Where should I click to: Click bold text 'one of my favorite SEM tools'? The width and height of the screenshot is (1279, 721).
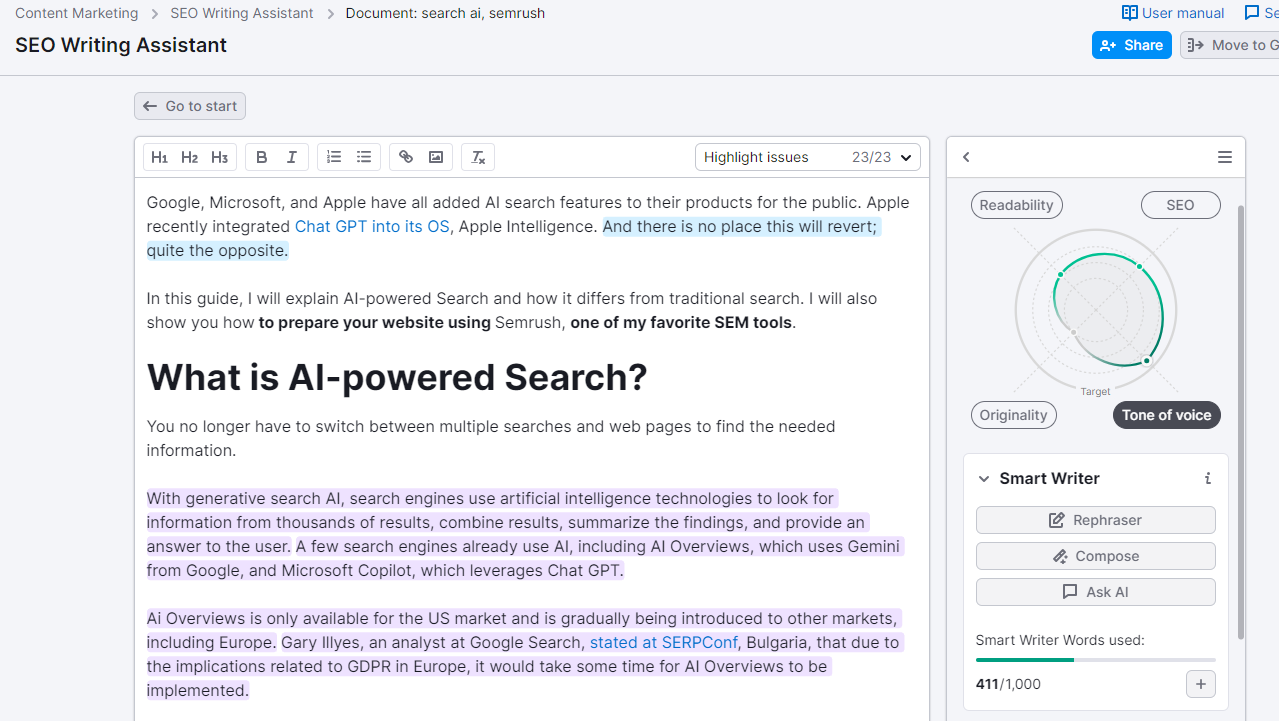(681, 322)
